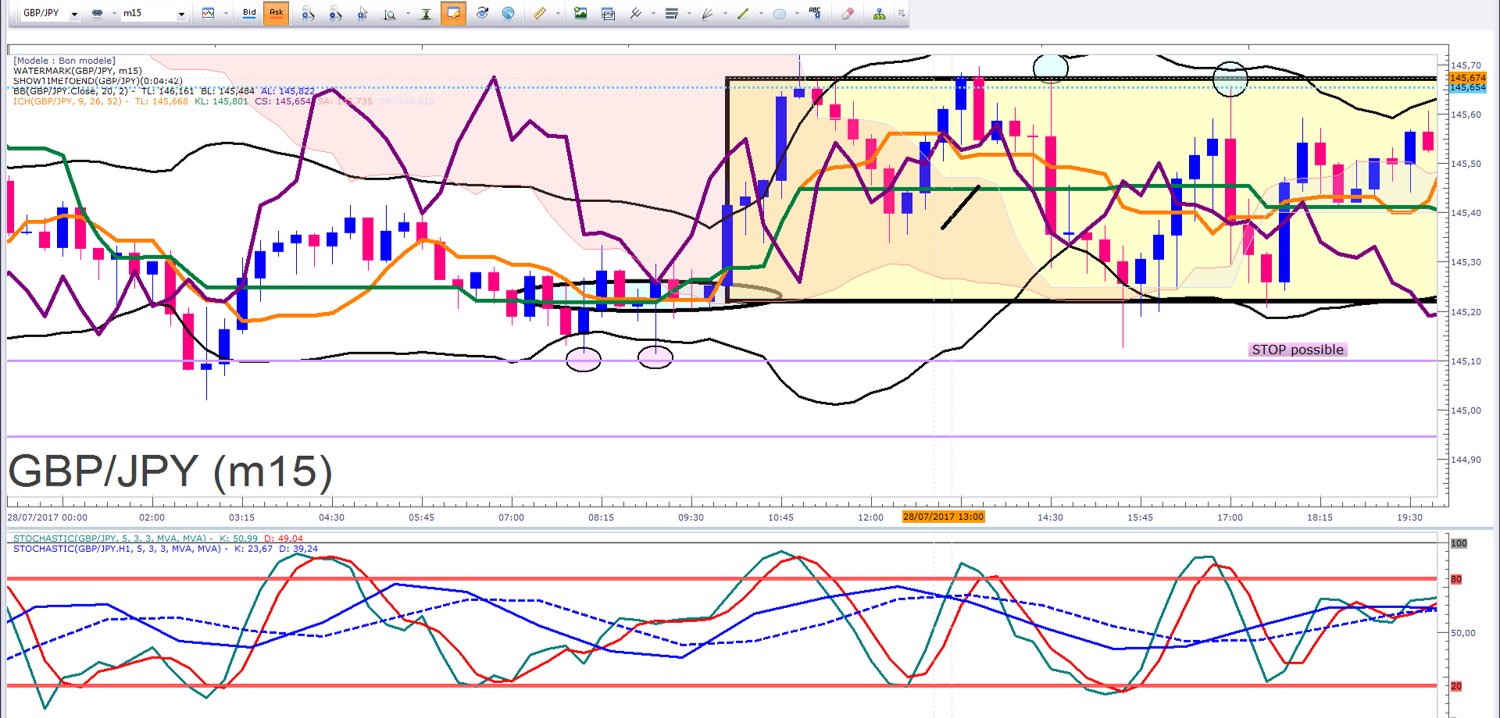Viewport: 1500px width, 718px height.
Task: Toggle the Bid price button
Action: tap(249, 14)
